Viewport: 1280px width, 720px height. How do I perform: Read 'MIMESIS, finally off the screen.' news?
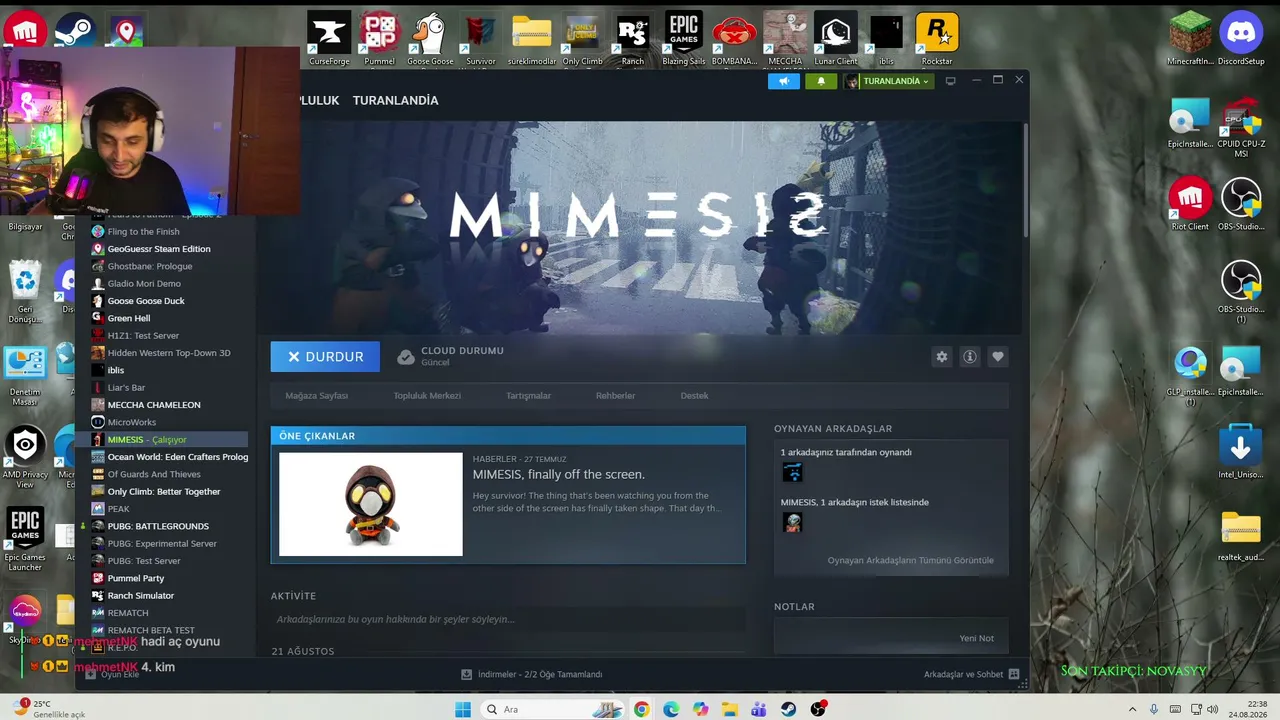click(x=559, y=474)
